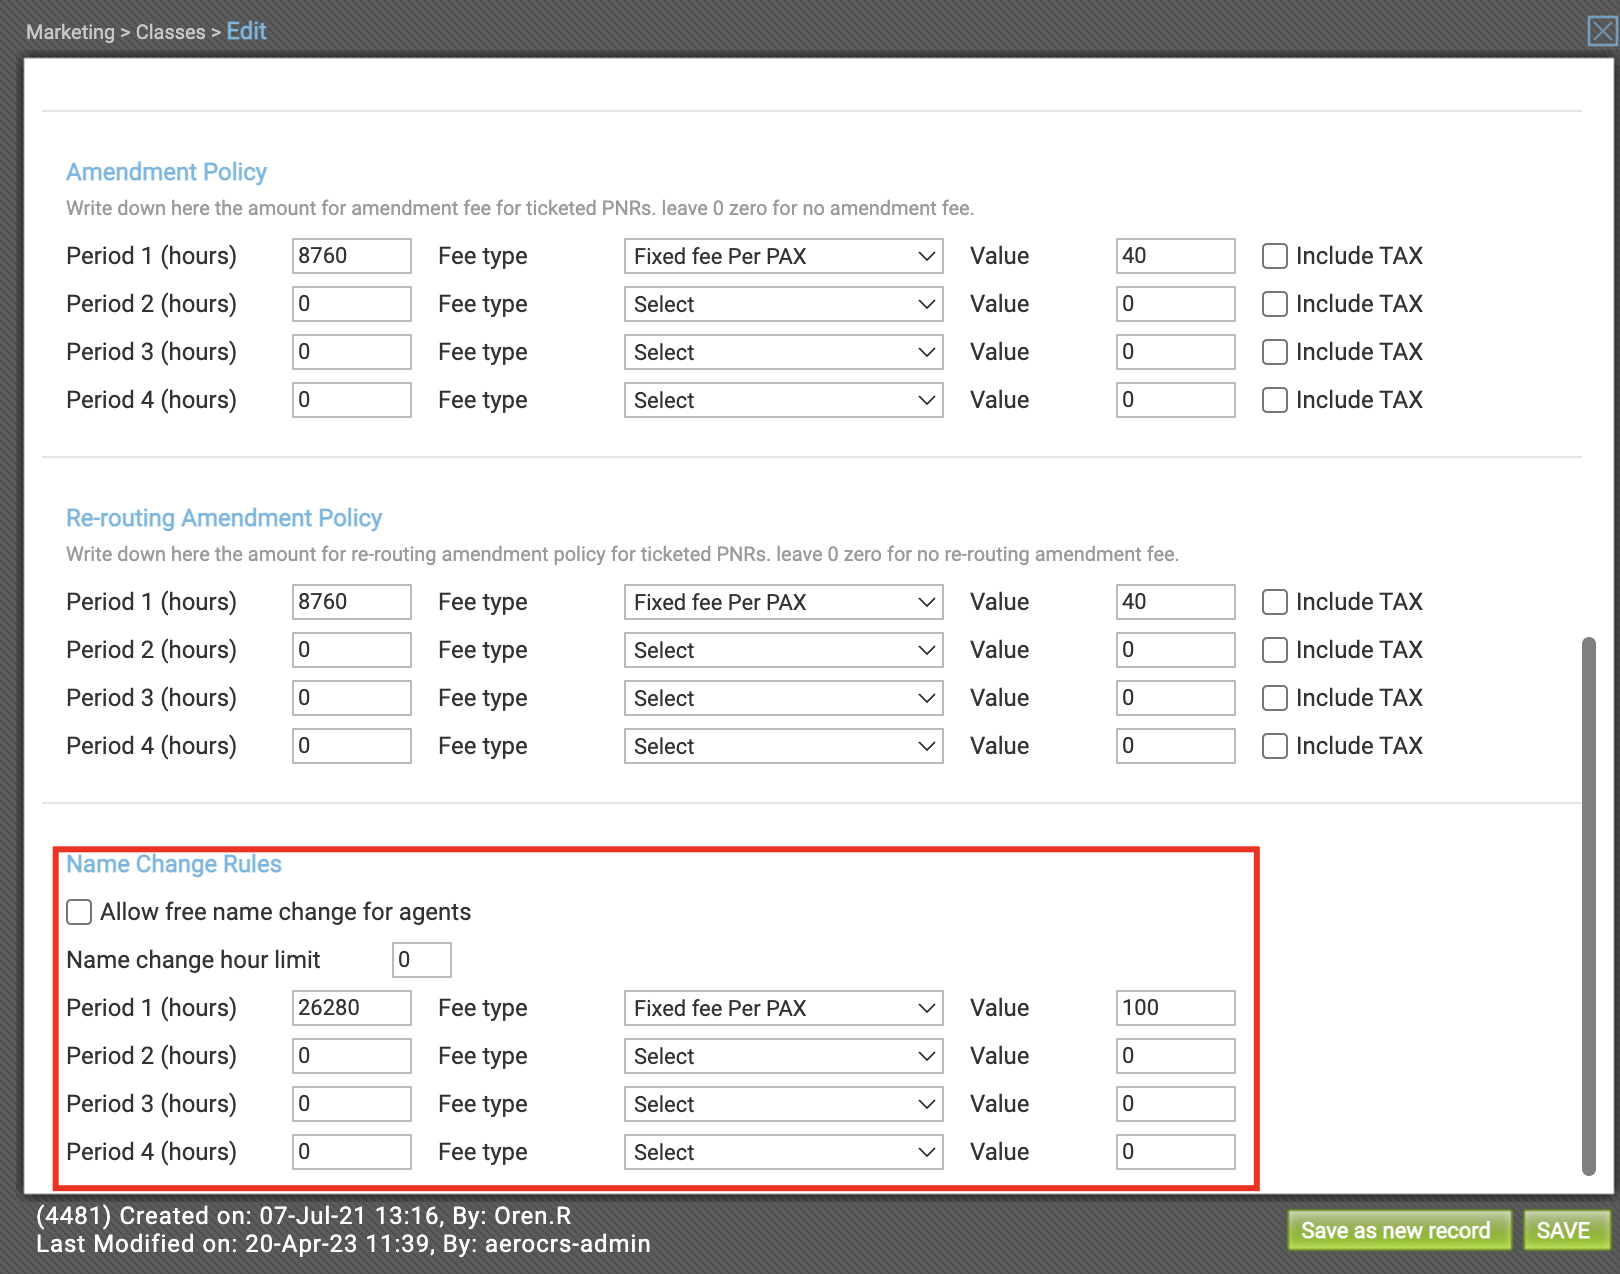Tick Include TAX for Amendment Policy Period 3
This screenshot has width=1620, height=1274.
pyautogui.click(x=1274, y=352)
